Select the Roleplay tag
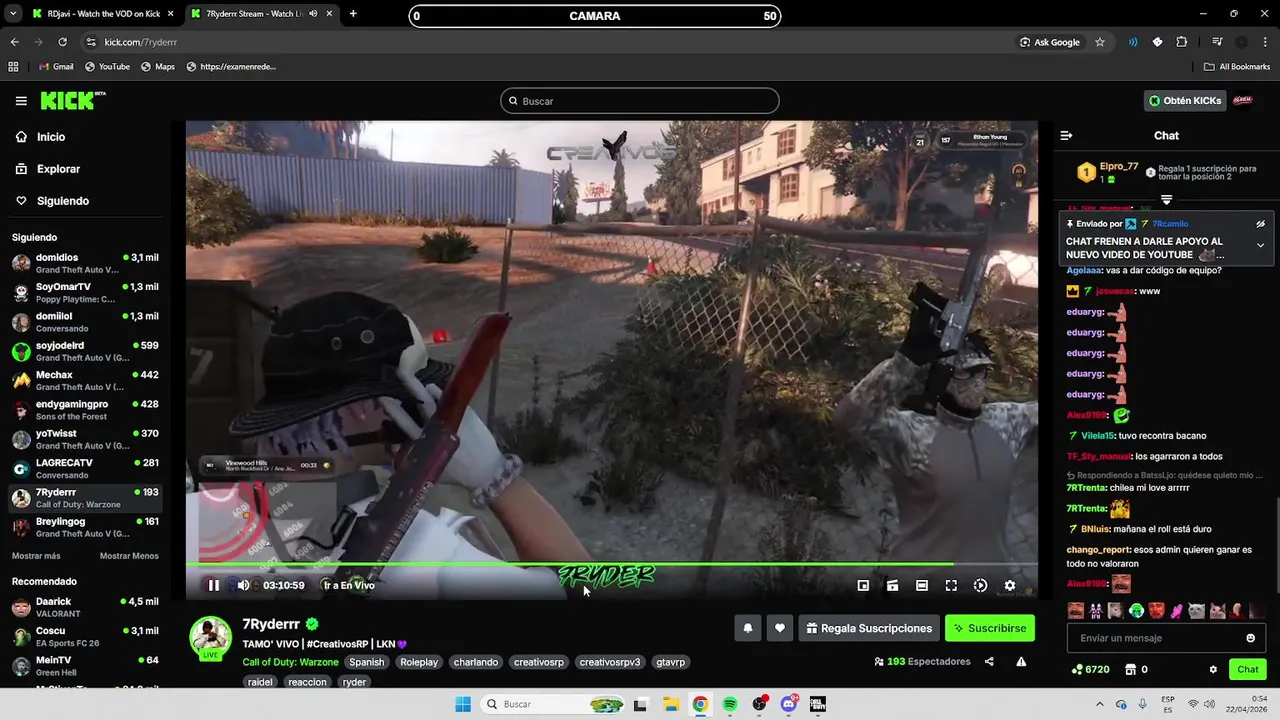Screen dimensions: 1280x720 pos(419,662)
